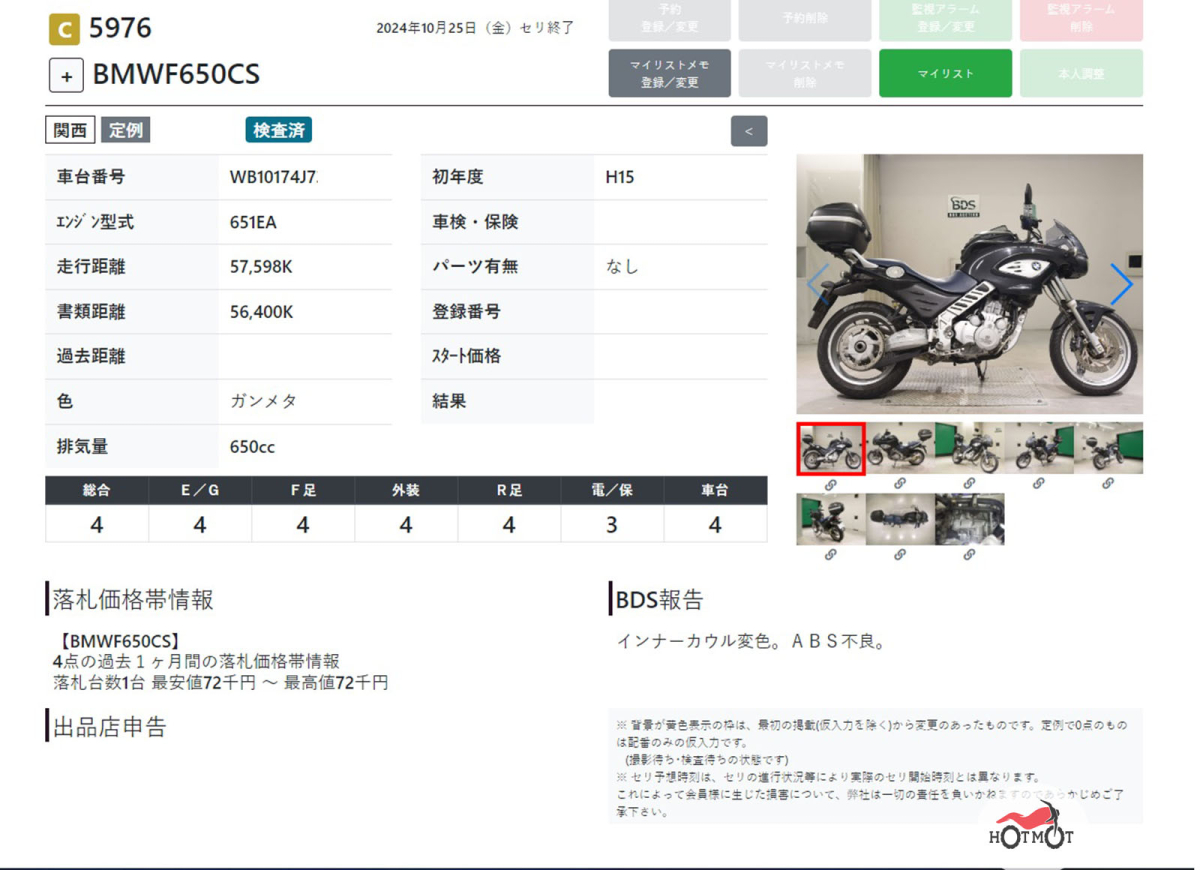This screenshot has width=1200, height=870.
Task: Click the 出品店申告 section heading
Action: (x=110, y=726)
